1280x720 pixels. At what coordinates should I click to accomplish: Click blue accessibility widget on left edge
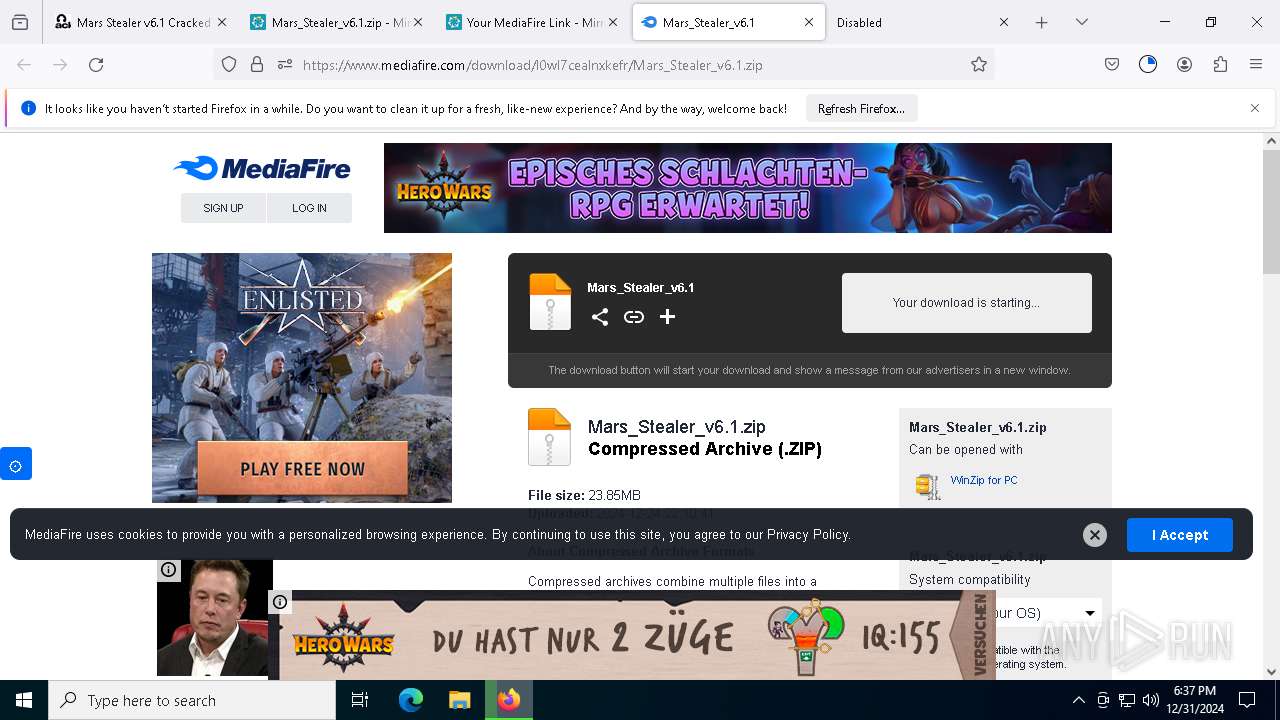coord(16,464)
